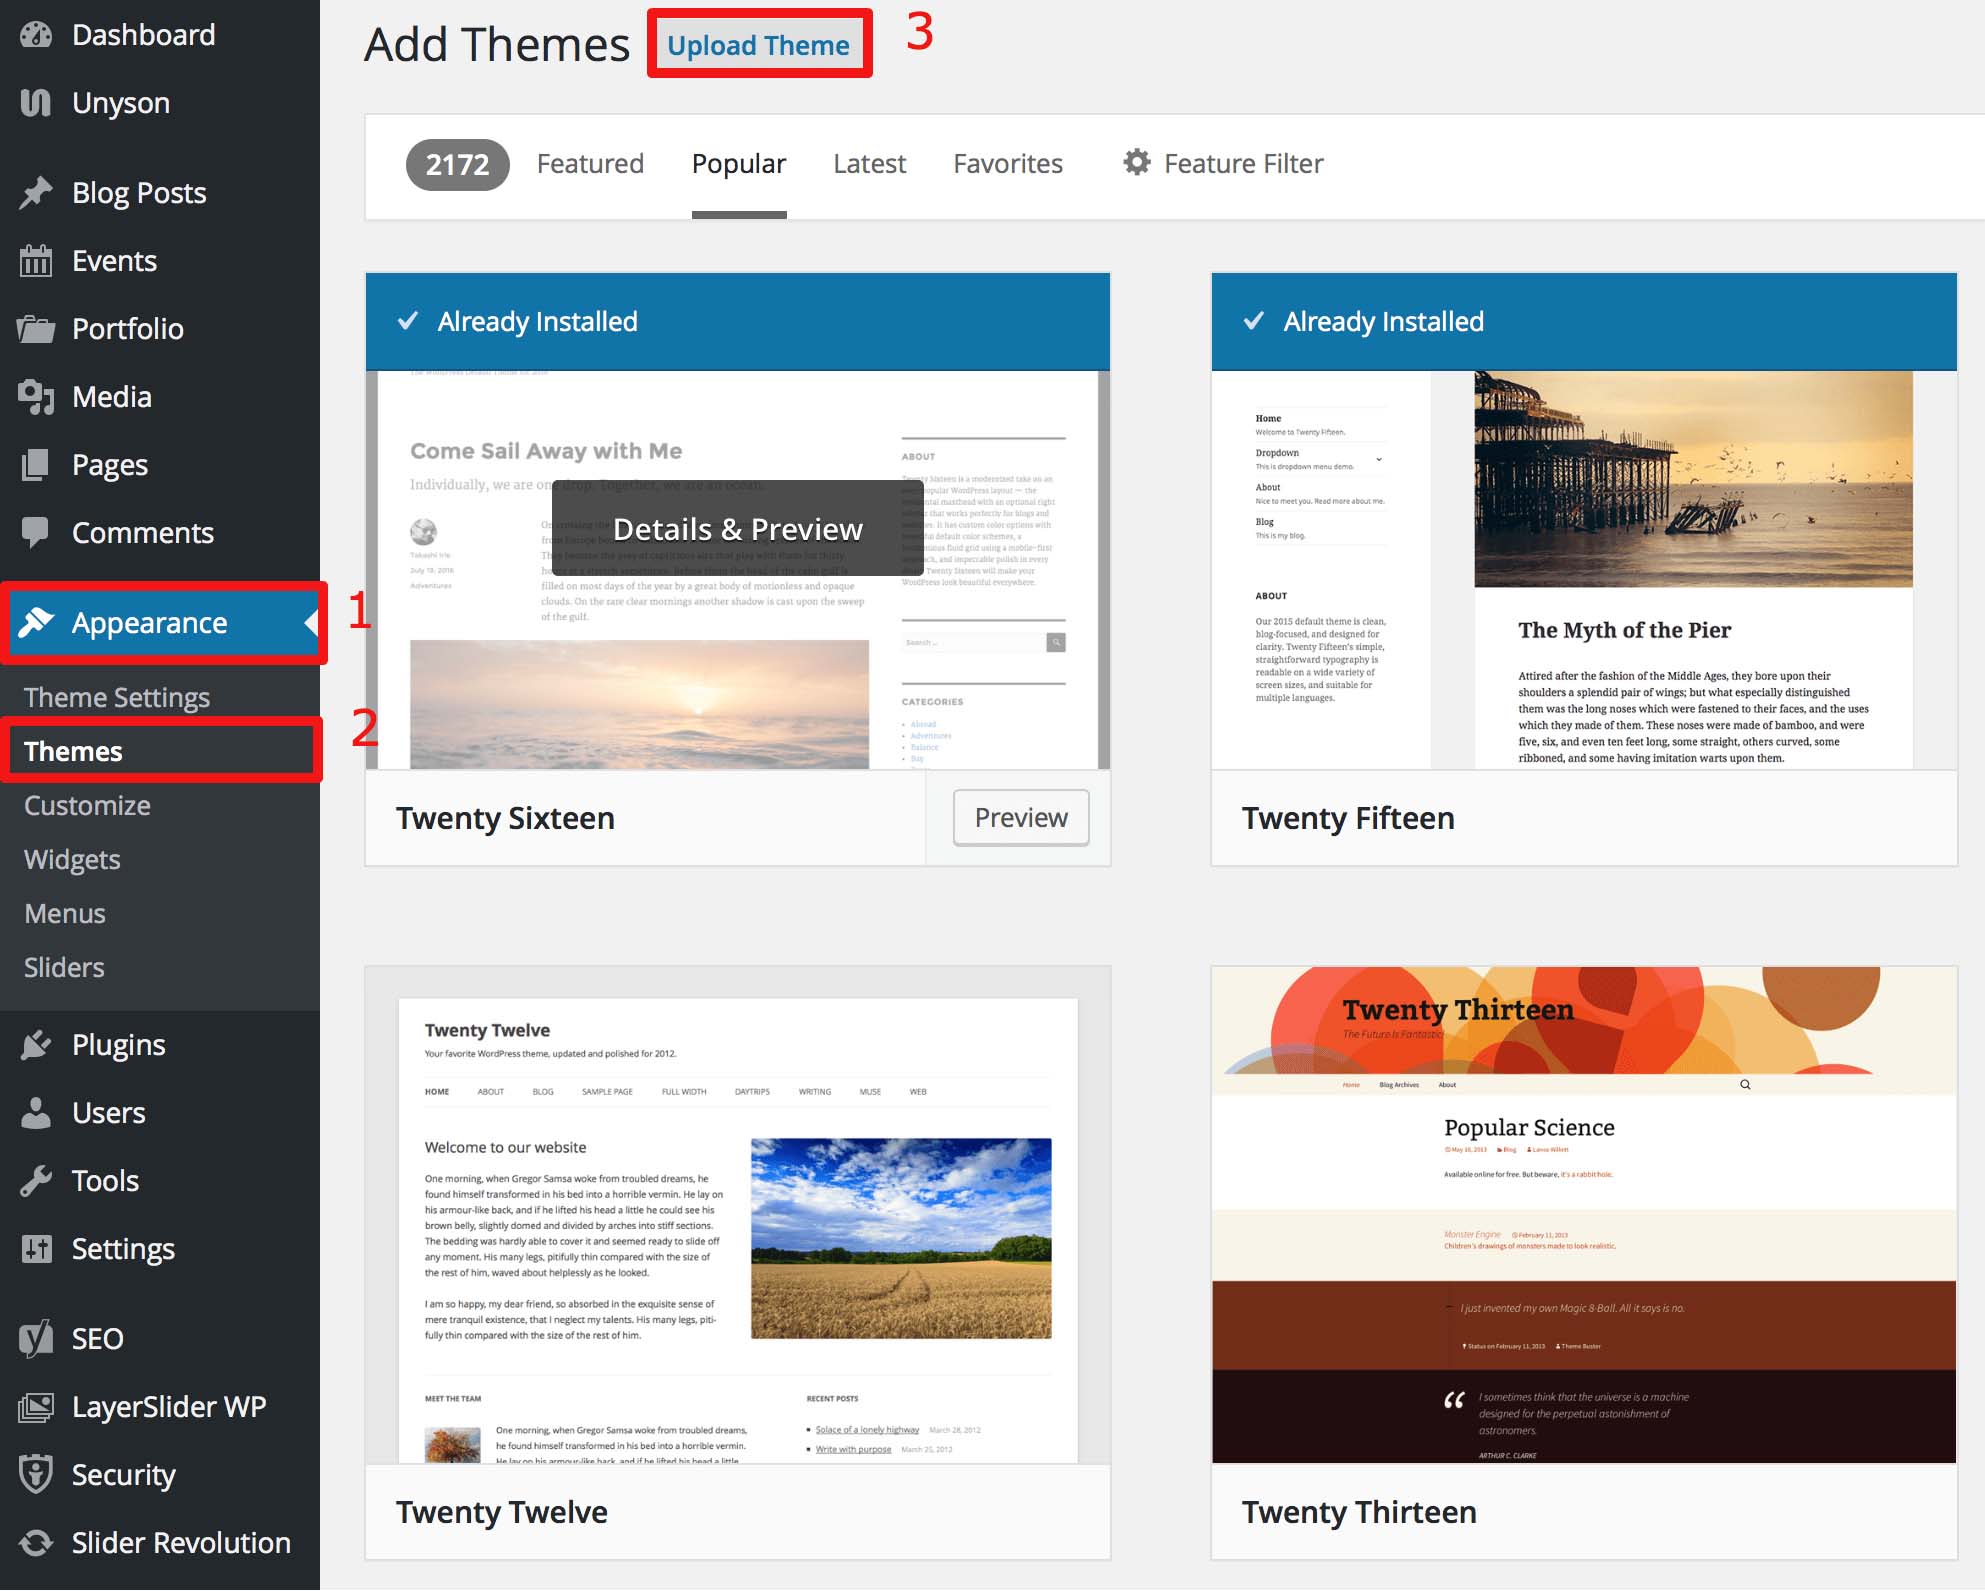Click the Plugins plug icon
Viewport: 1985px width, 1591px height.
pyautogui.click(x=36, y=1045)
